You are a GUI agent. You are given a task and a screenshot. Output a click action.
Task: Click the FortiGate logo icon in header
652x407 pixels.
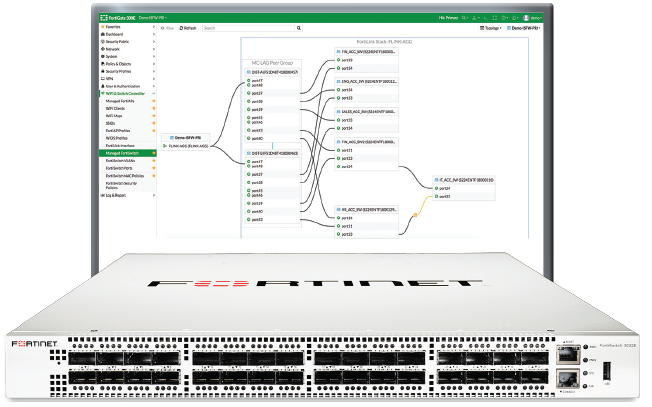(104, 18)
